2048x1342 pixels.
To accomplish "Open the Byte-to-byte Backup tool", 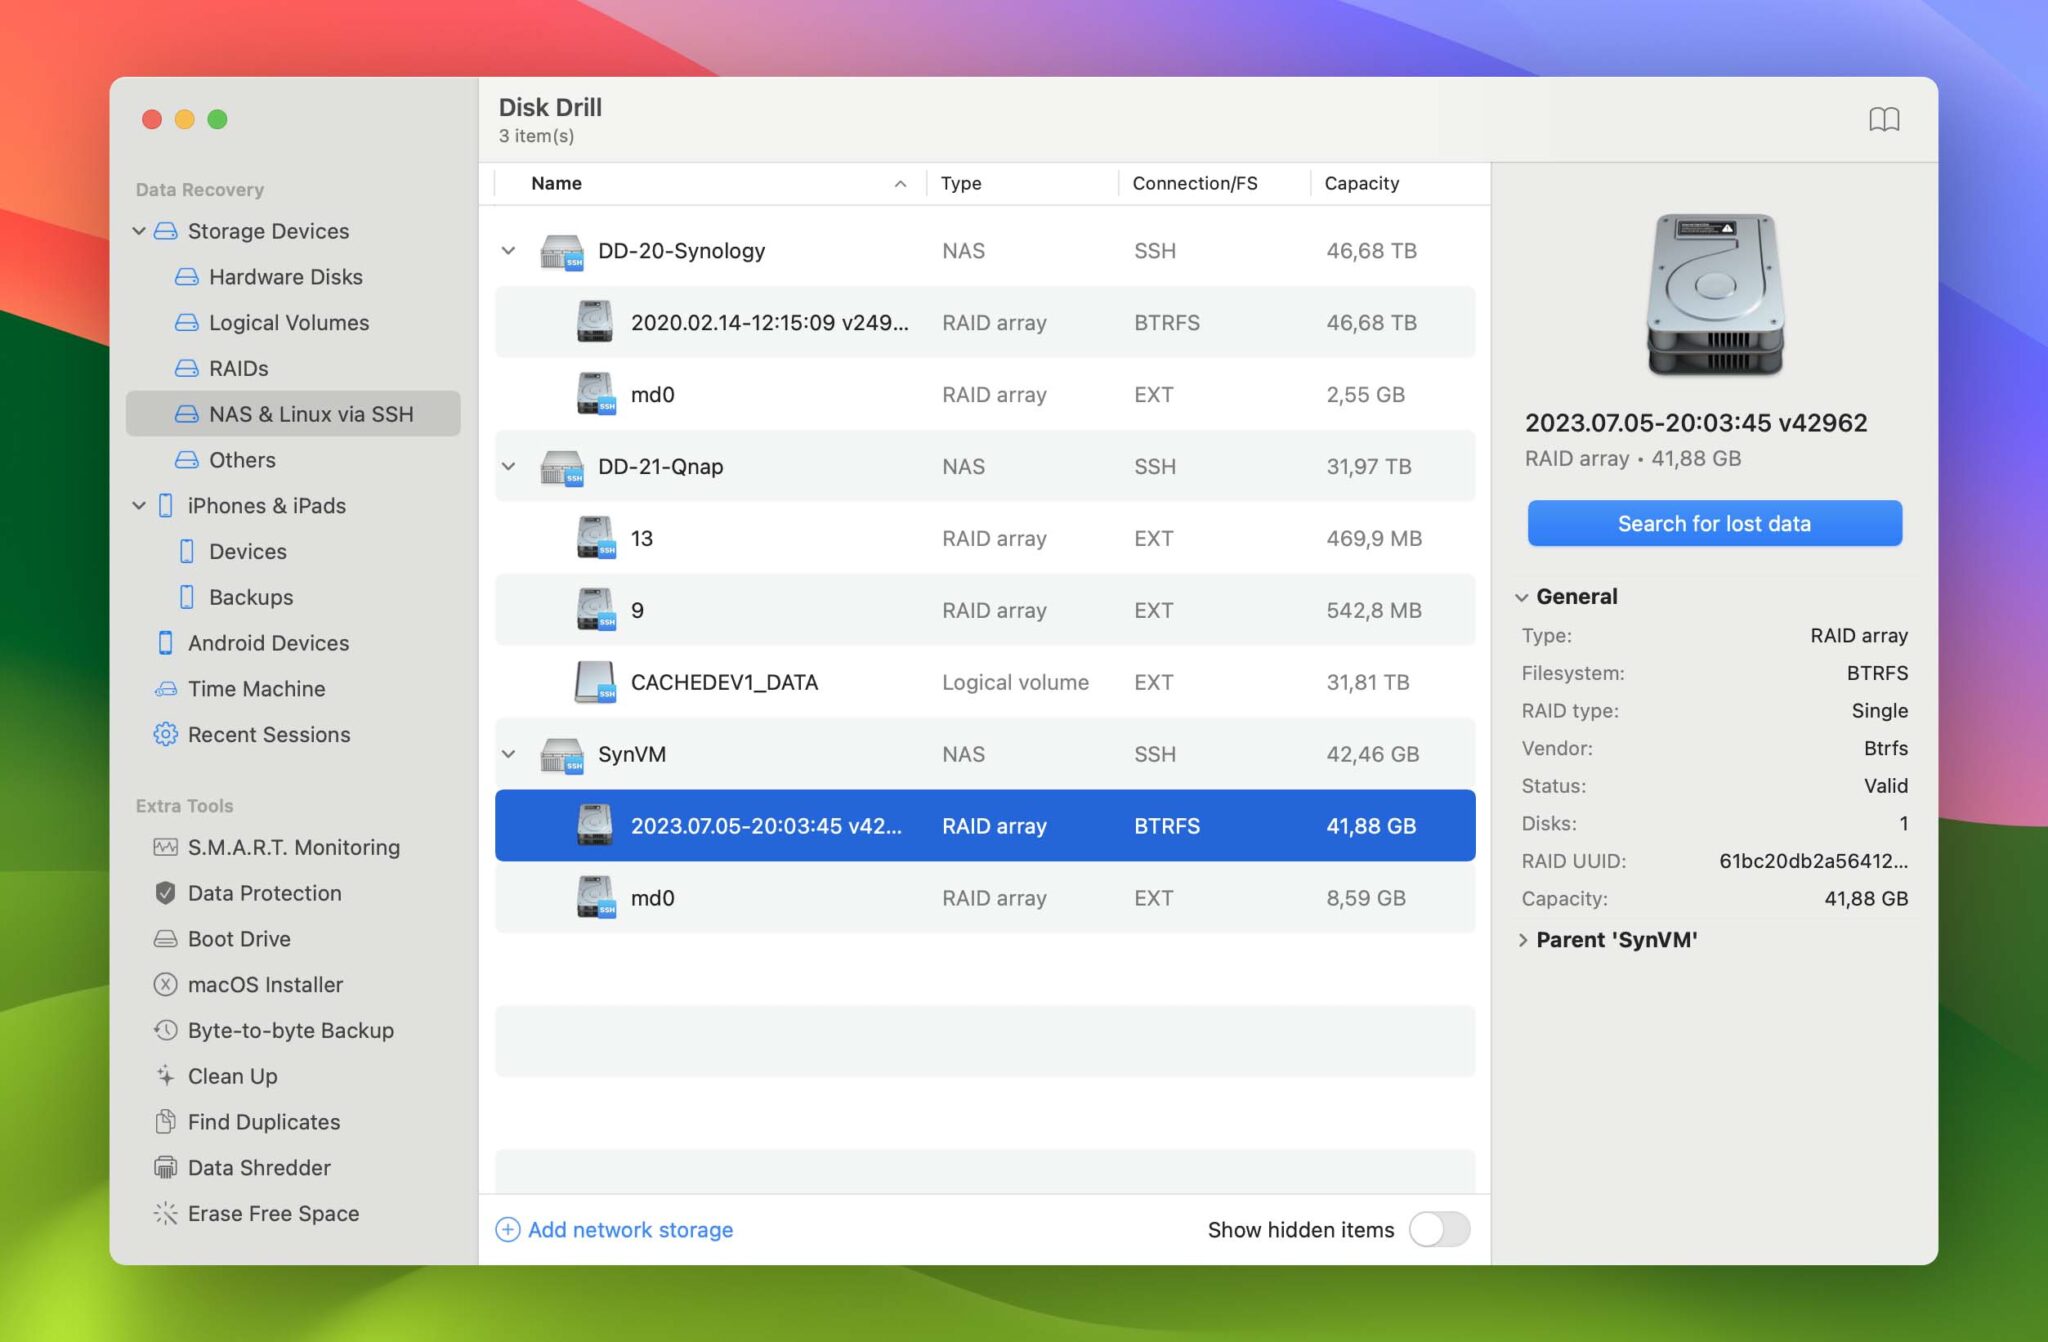I will (x=290, y=1030).
